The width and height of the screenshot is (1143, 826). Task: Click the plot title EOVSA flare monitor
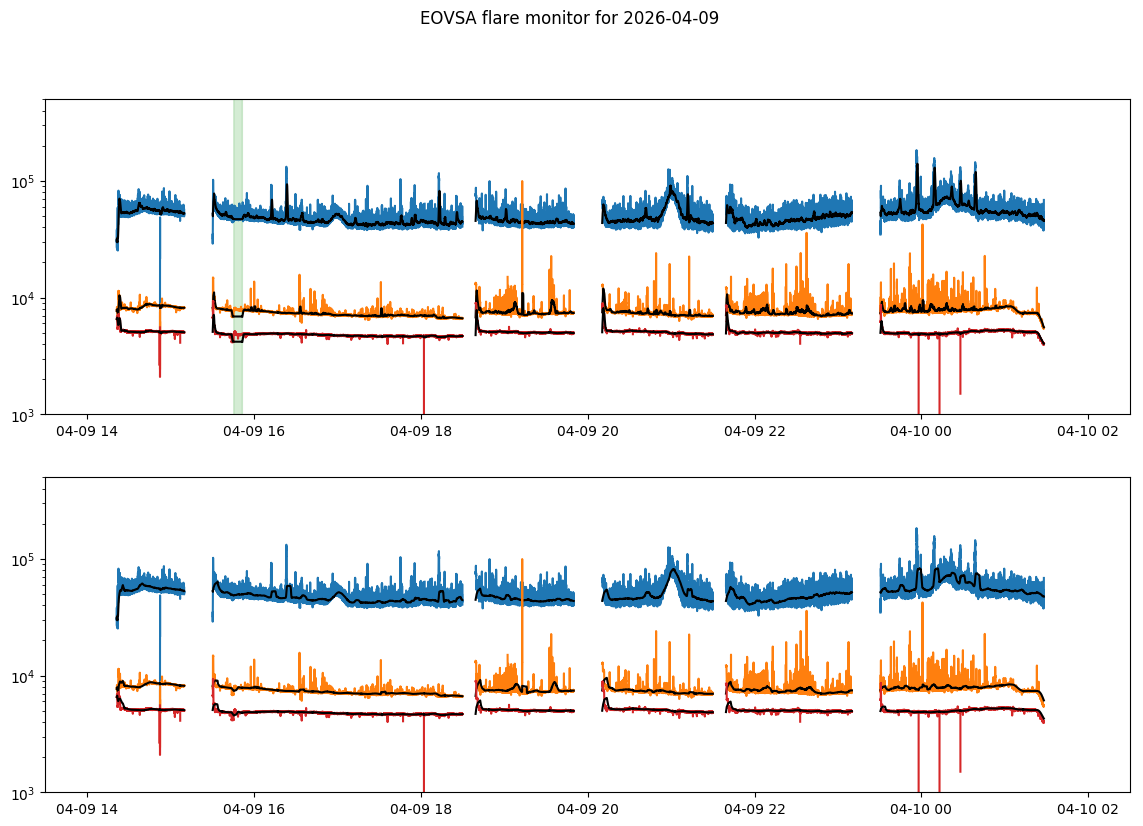coord(569,18)
